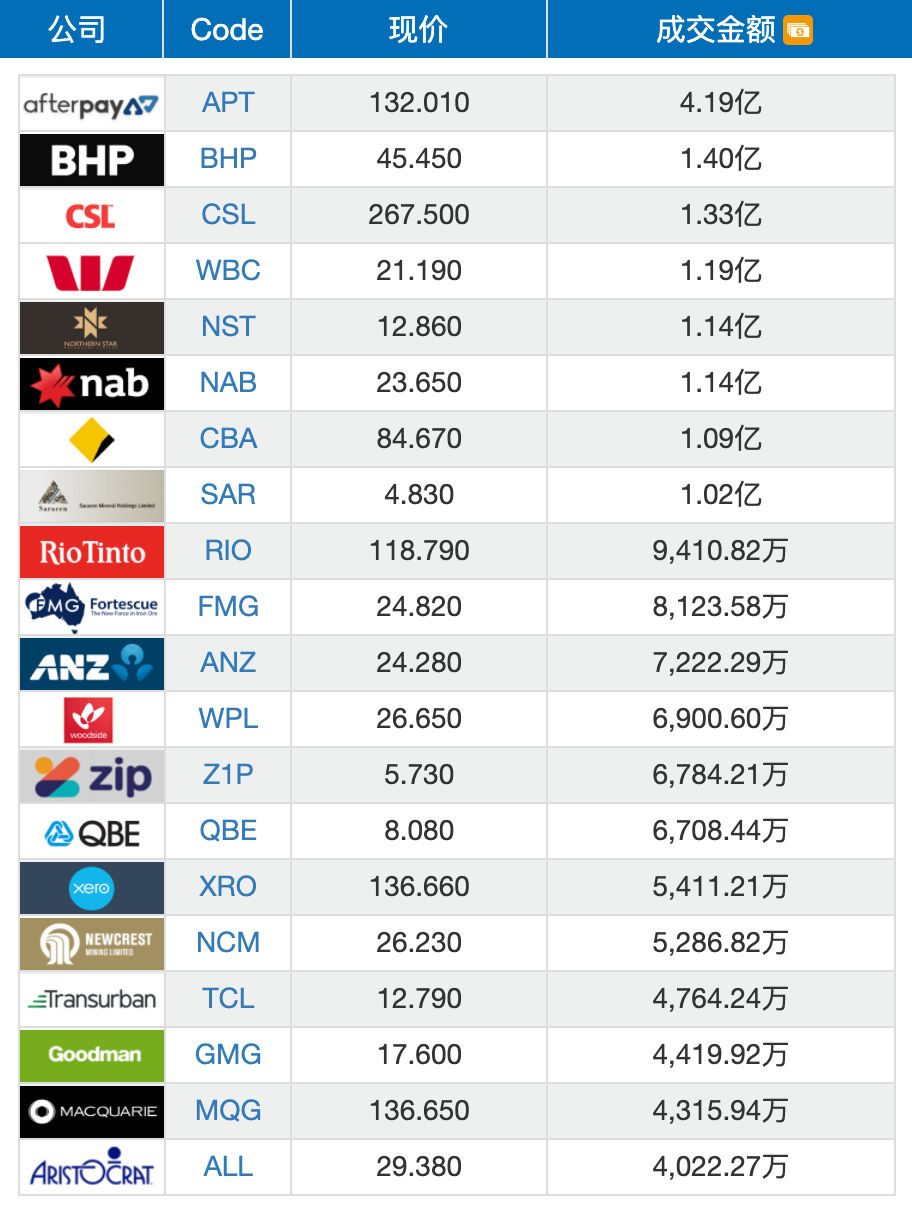912x1208 pixels.
Task: Click the TCL code link
Action: [228, 999]
